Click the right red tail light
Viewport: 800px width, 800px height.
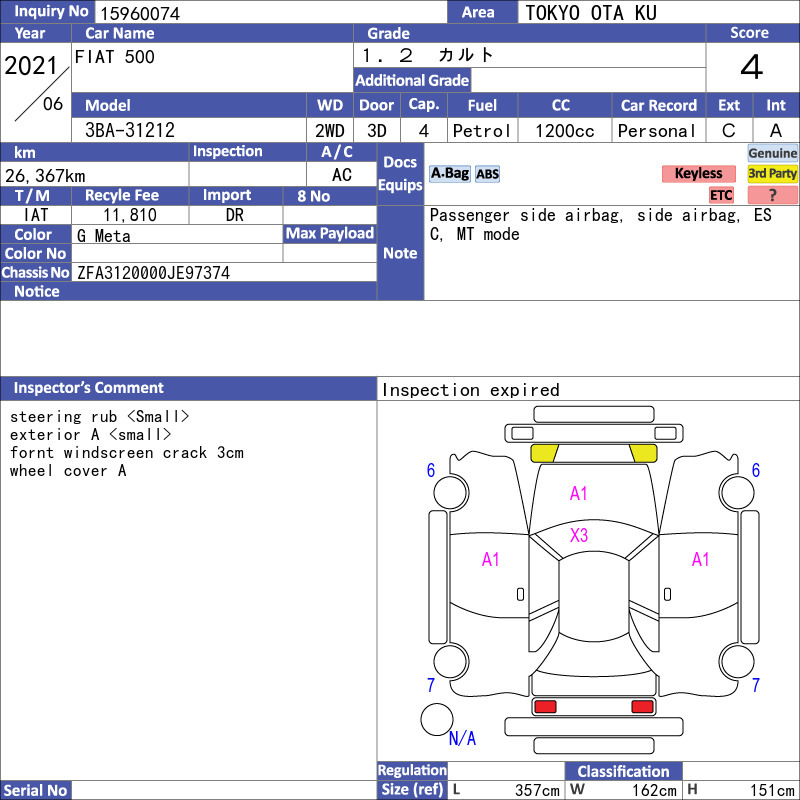point(642,706)
